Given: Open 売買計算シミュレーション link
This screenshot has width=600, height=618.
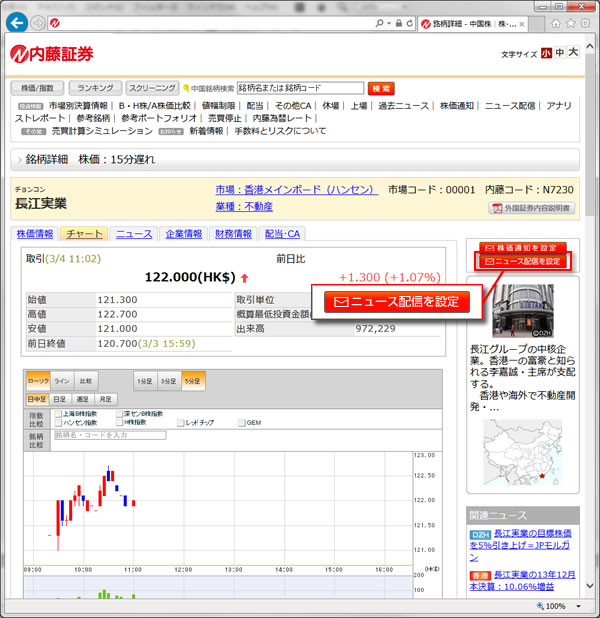Looking at the screenshot, I should point(102,131).
